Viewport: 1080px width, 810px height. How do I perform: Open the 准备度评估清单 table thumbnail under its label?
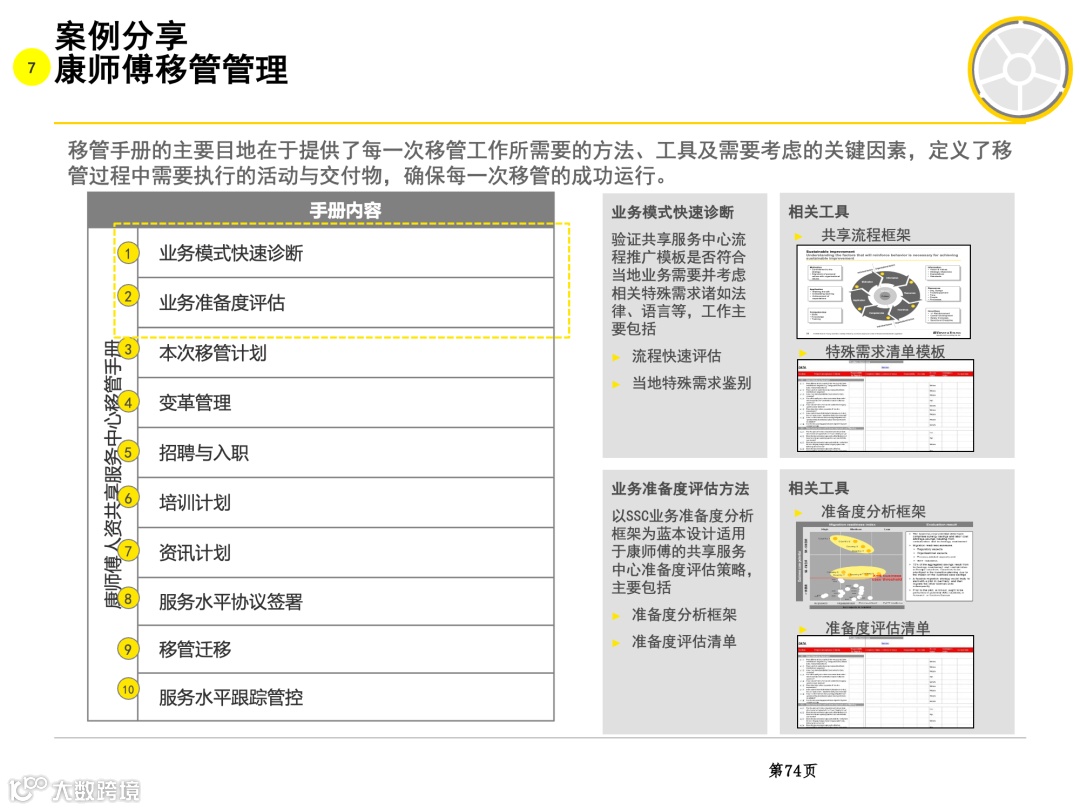(x=885, y=682)
